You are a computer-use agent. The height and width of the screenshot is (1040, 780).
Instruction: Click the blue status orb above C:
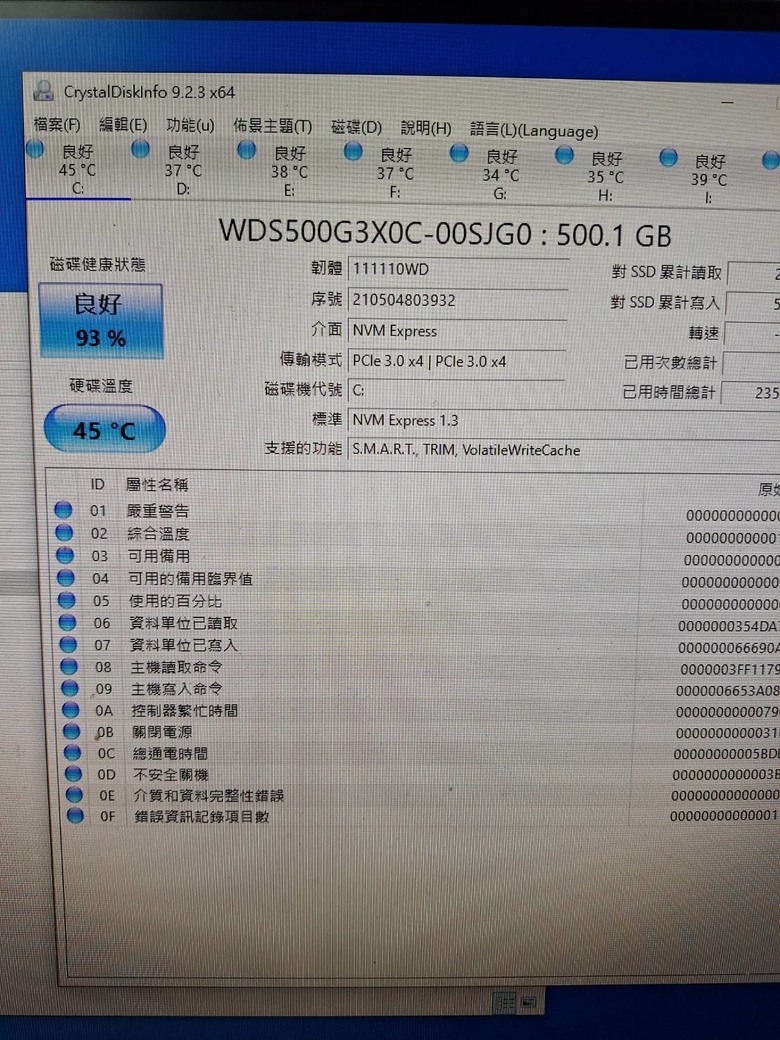[34, 149]
